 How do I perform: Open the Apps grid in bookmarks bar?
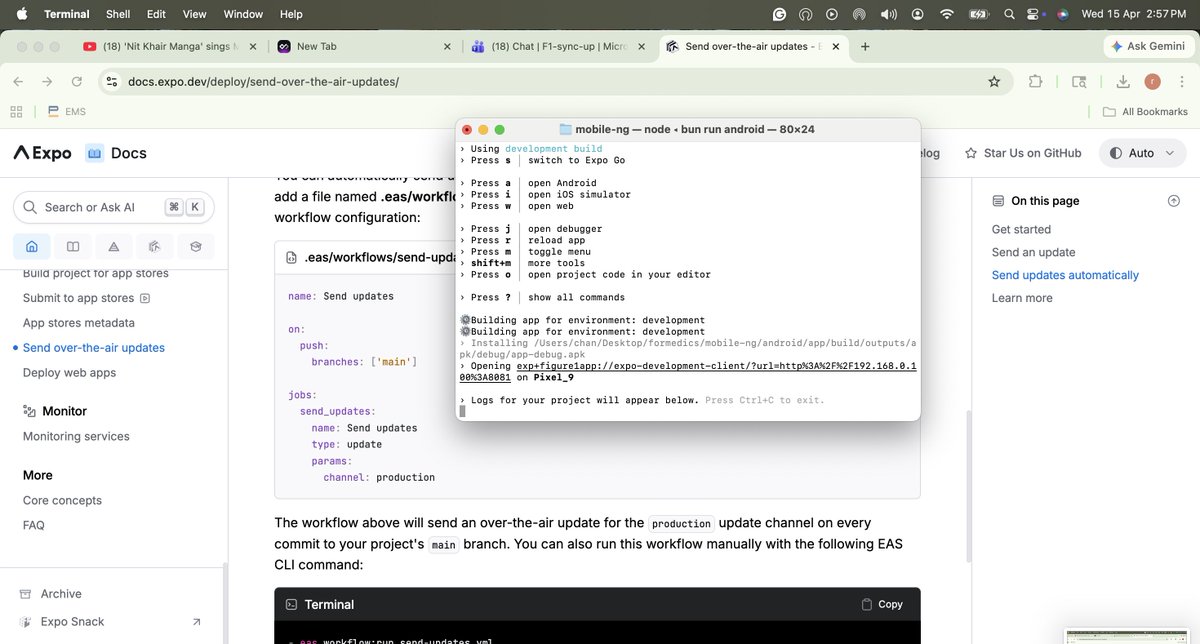16,112
